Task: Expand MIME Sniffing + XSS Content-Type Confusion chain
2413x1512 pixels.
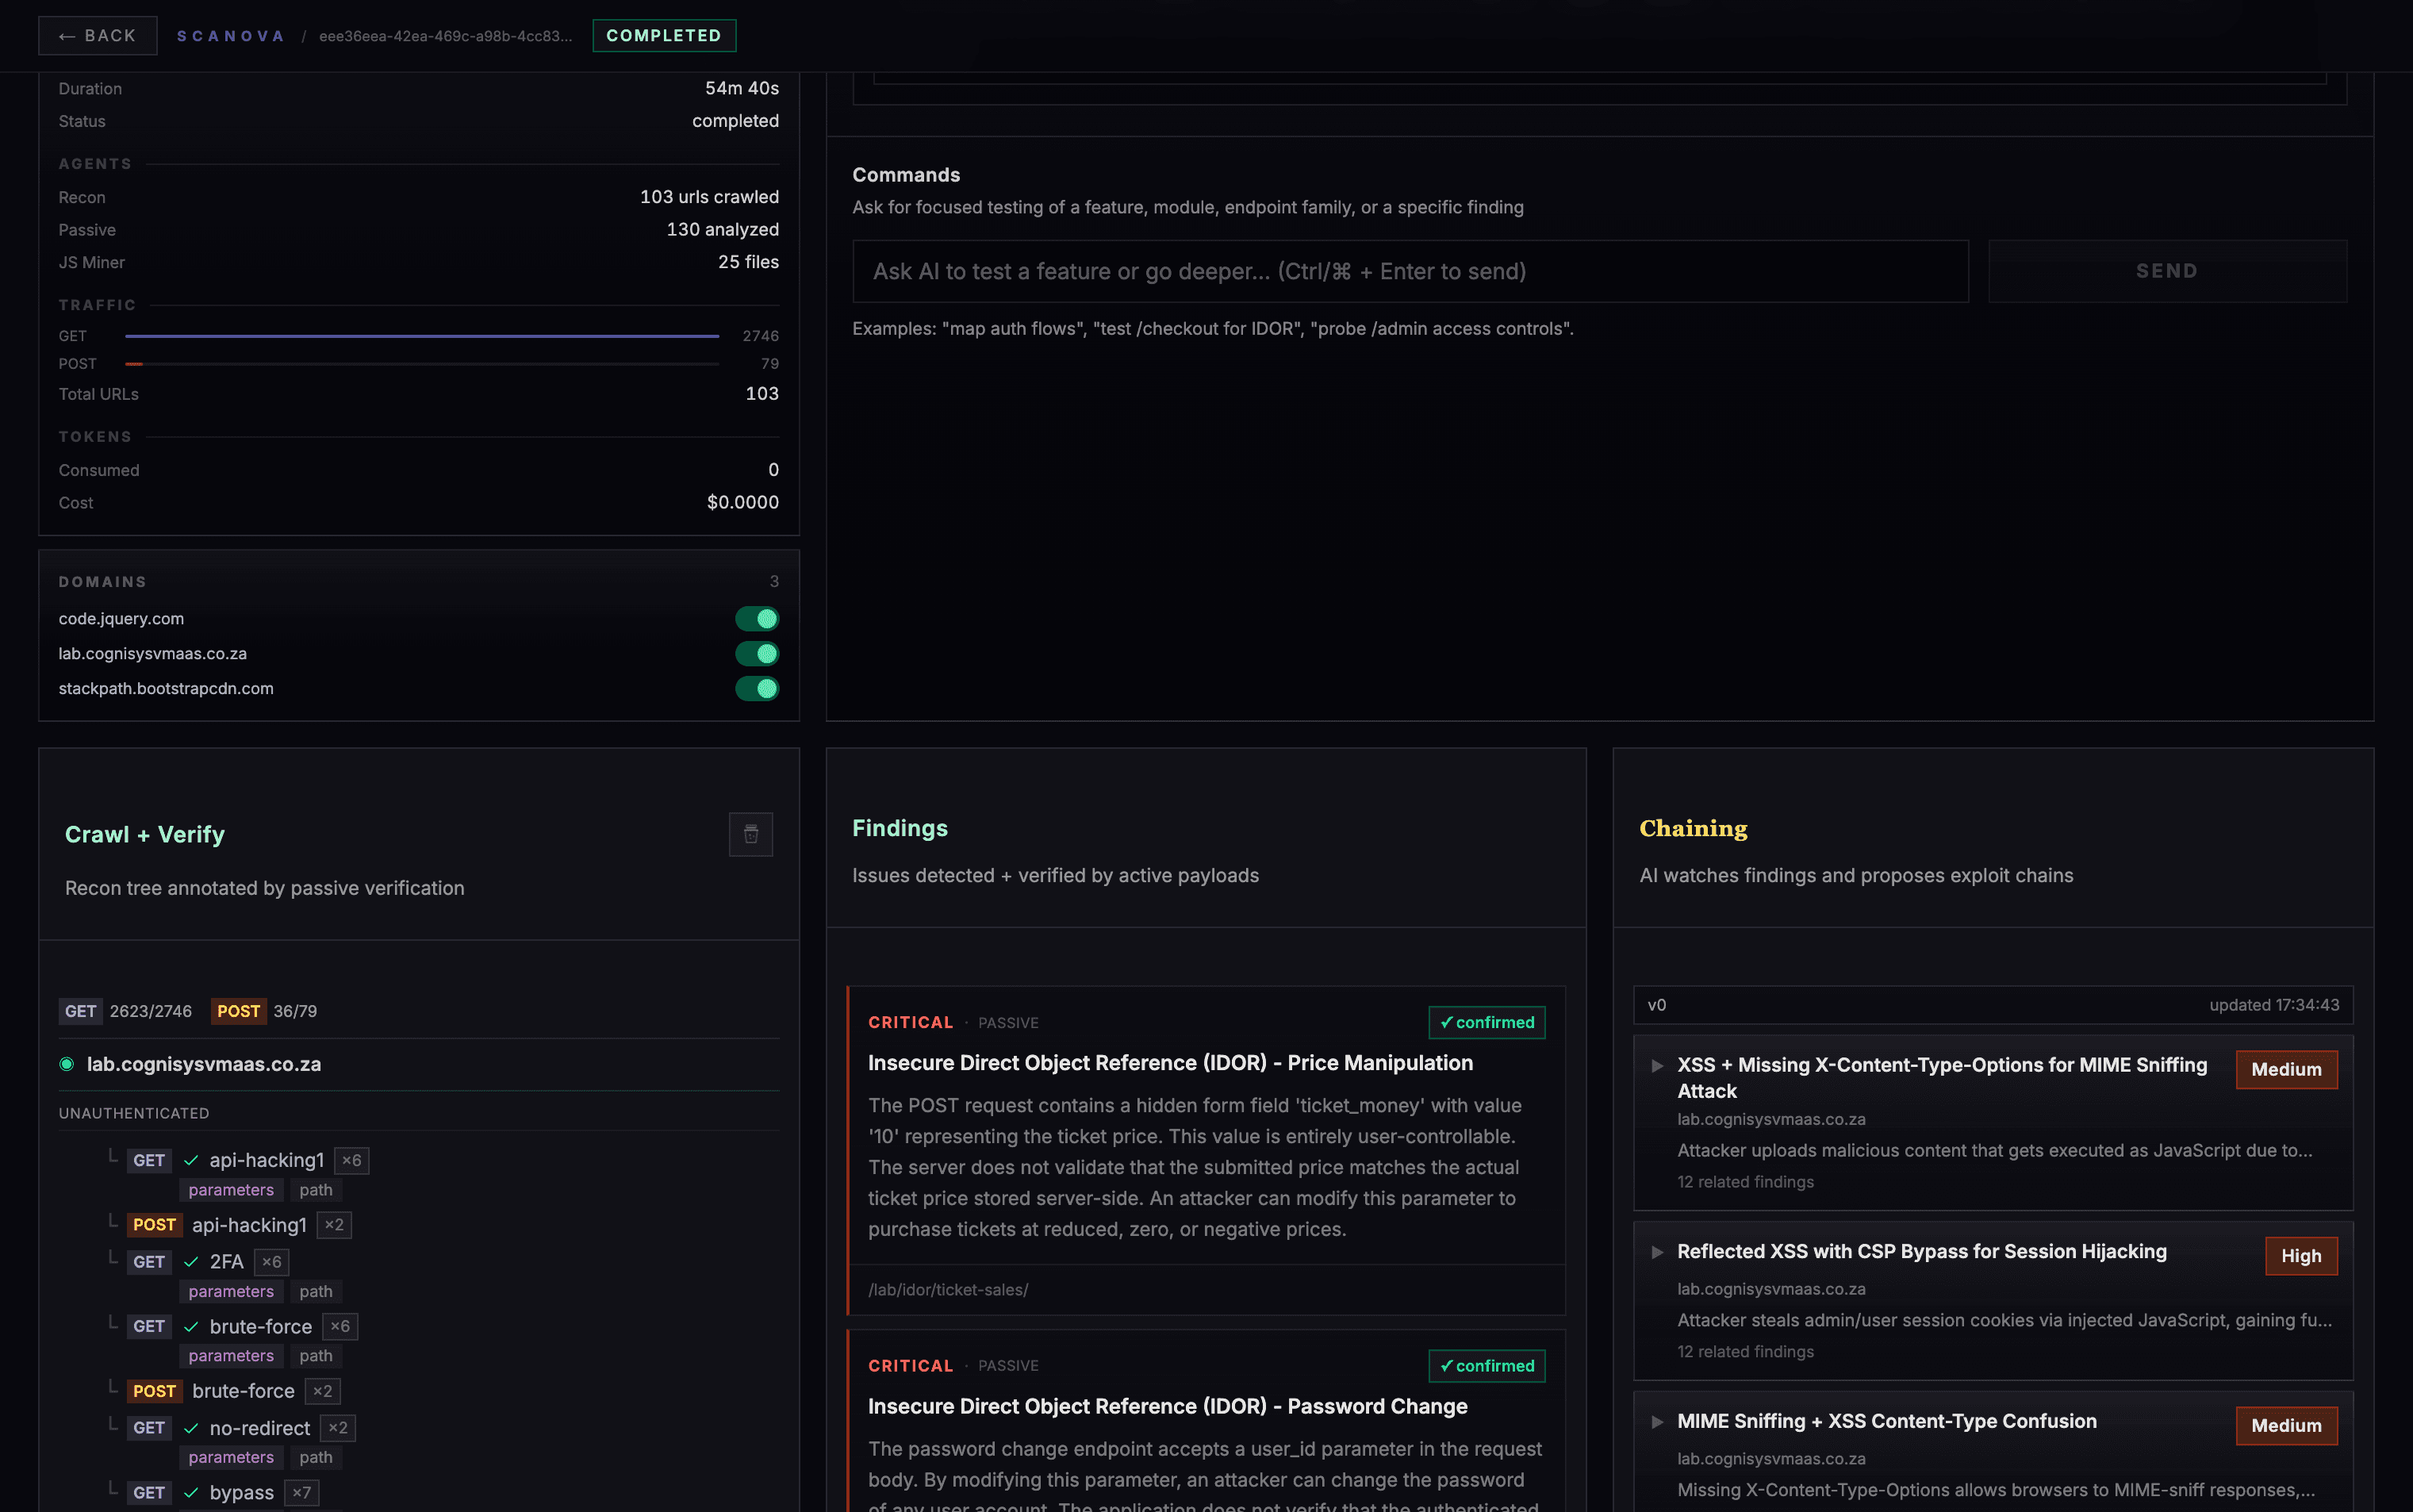Action: coord(1657,1422)
